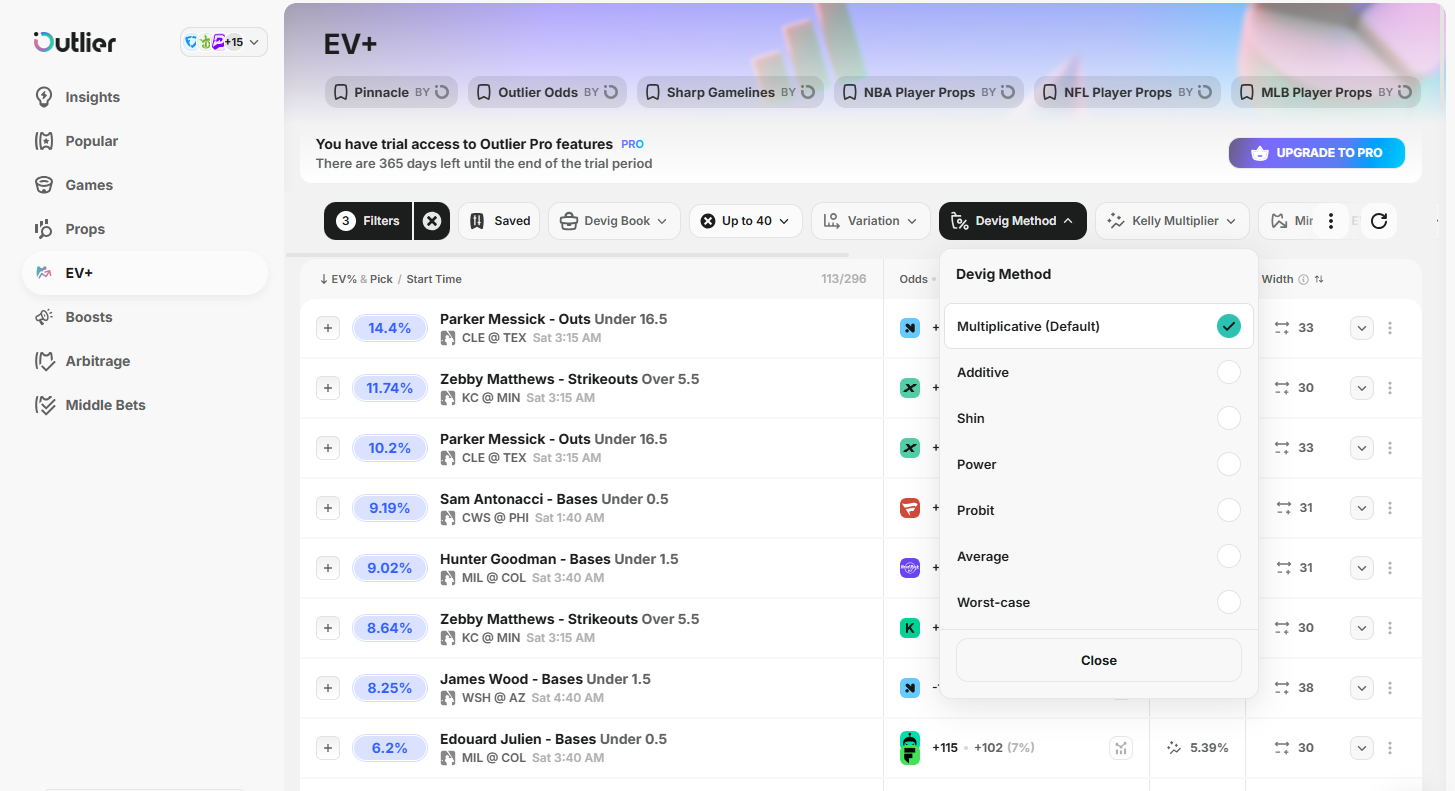This screenshot has width=1455, height=791.
Task: Open more options for the width 38 row
Action: 1390,688
